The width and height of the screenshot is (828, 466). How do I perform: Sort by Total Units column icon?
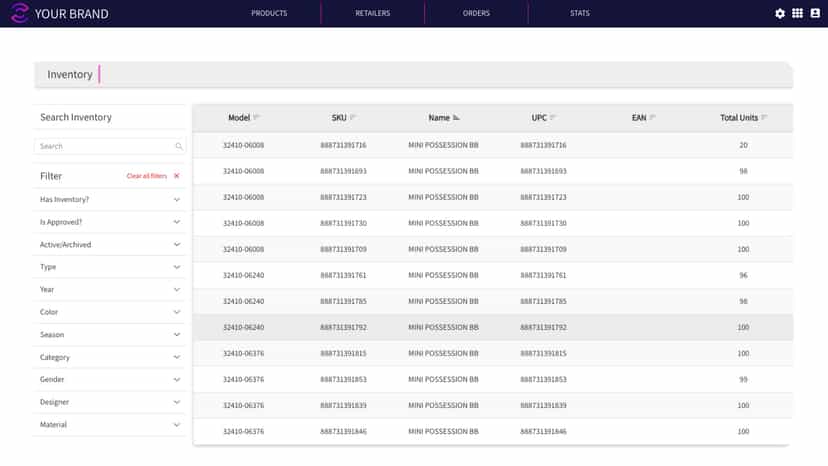tap(764, 117)
